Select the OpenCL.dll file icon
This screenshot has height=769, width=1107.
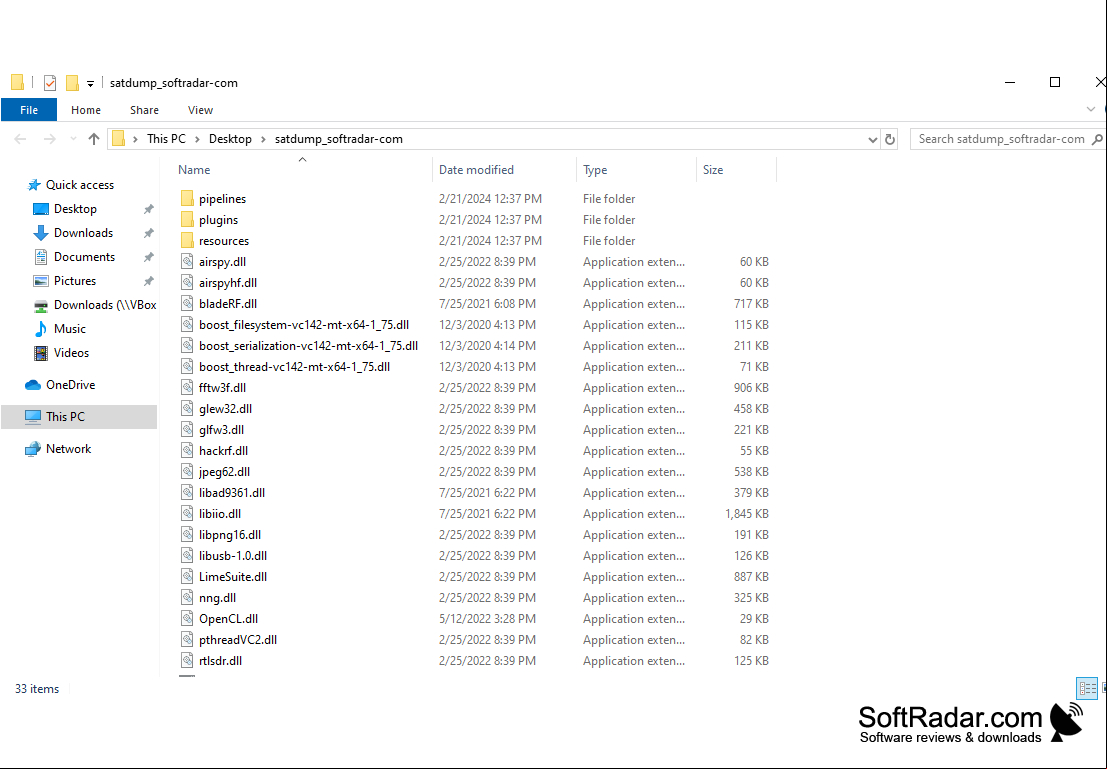coord(187,619)
